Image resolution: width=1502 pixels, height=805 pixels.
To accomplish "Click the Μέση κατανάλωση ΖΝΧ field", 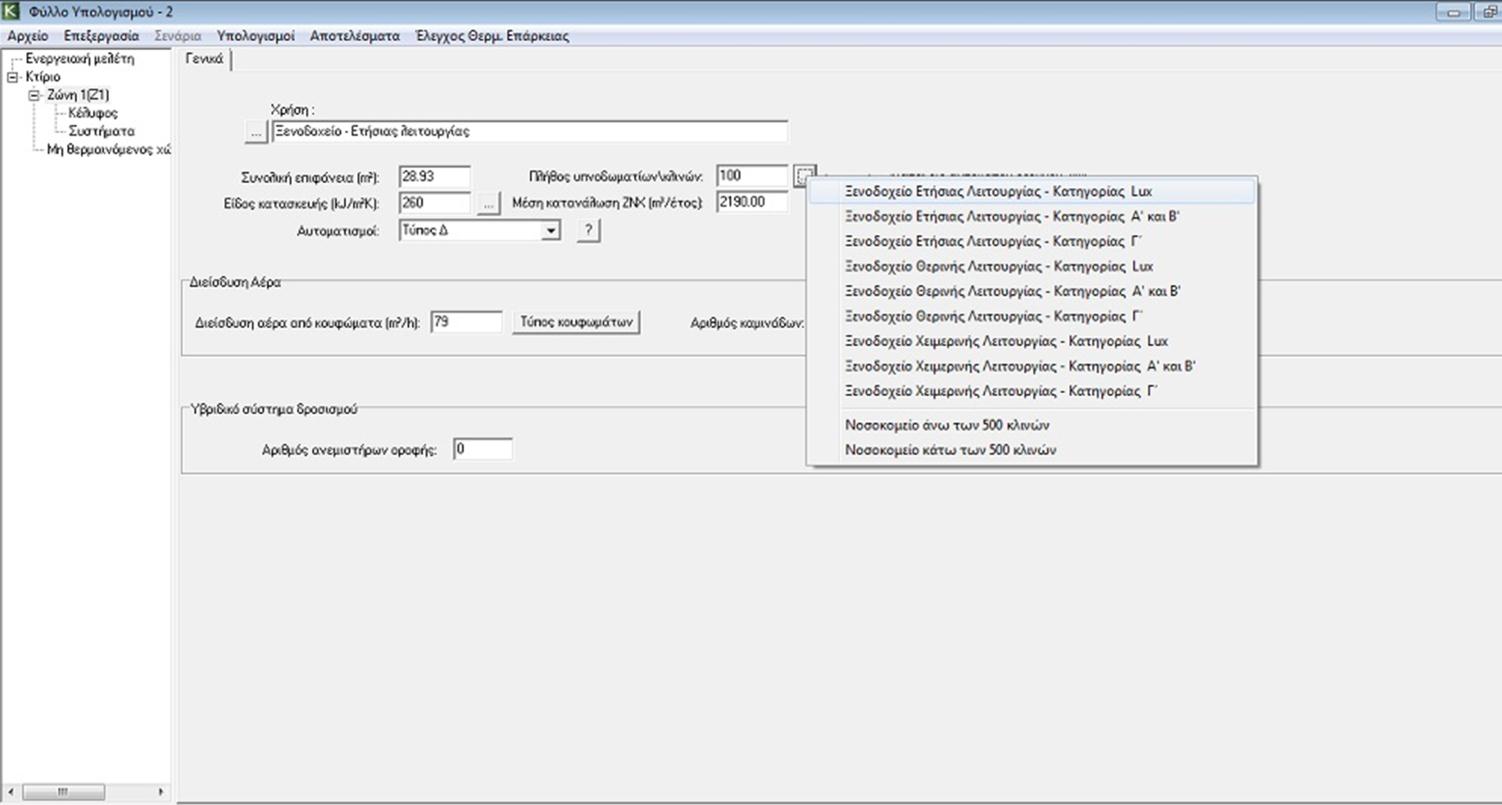I will [752, 202].
